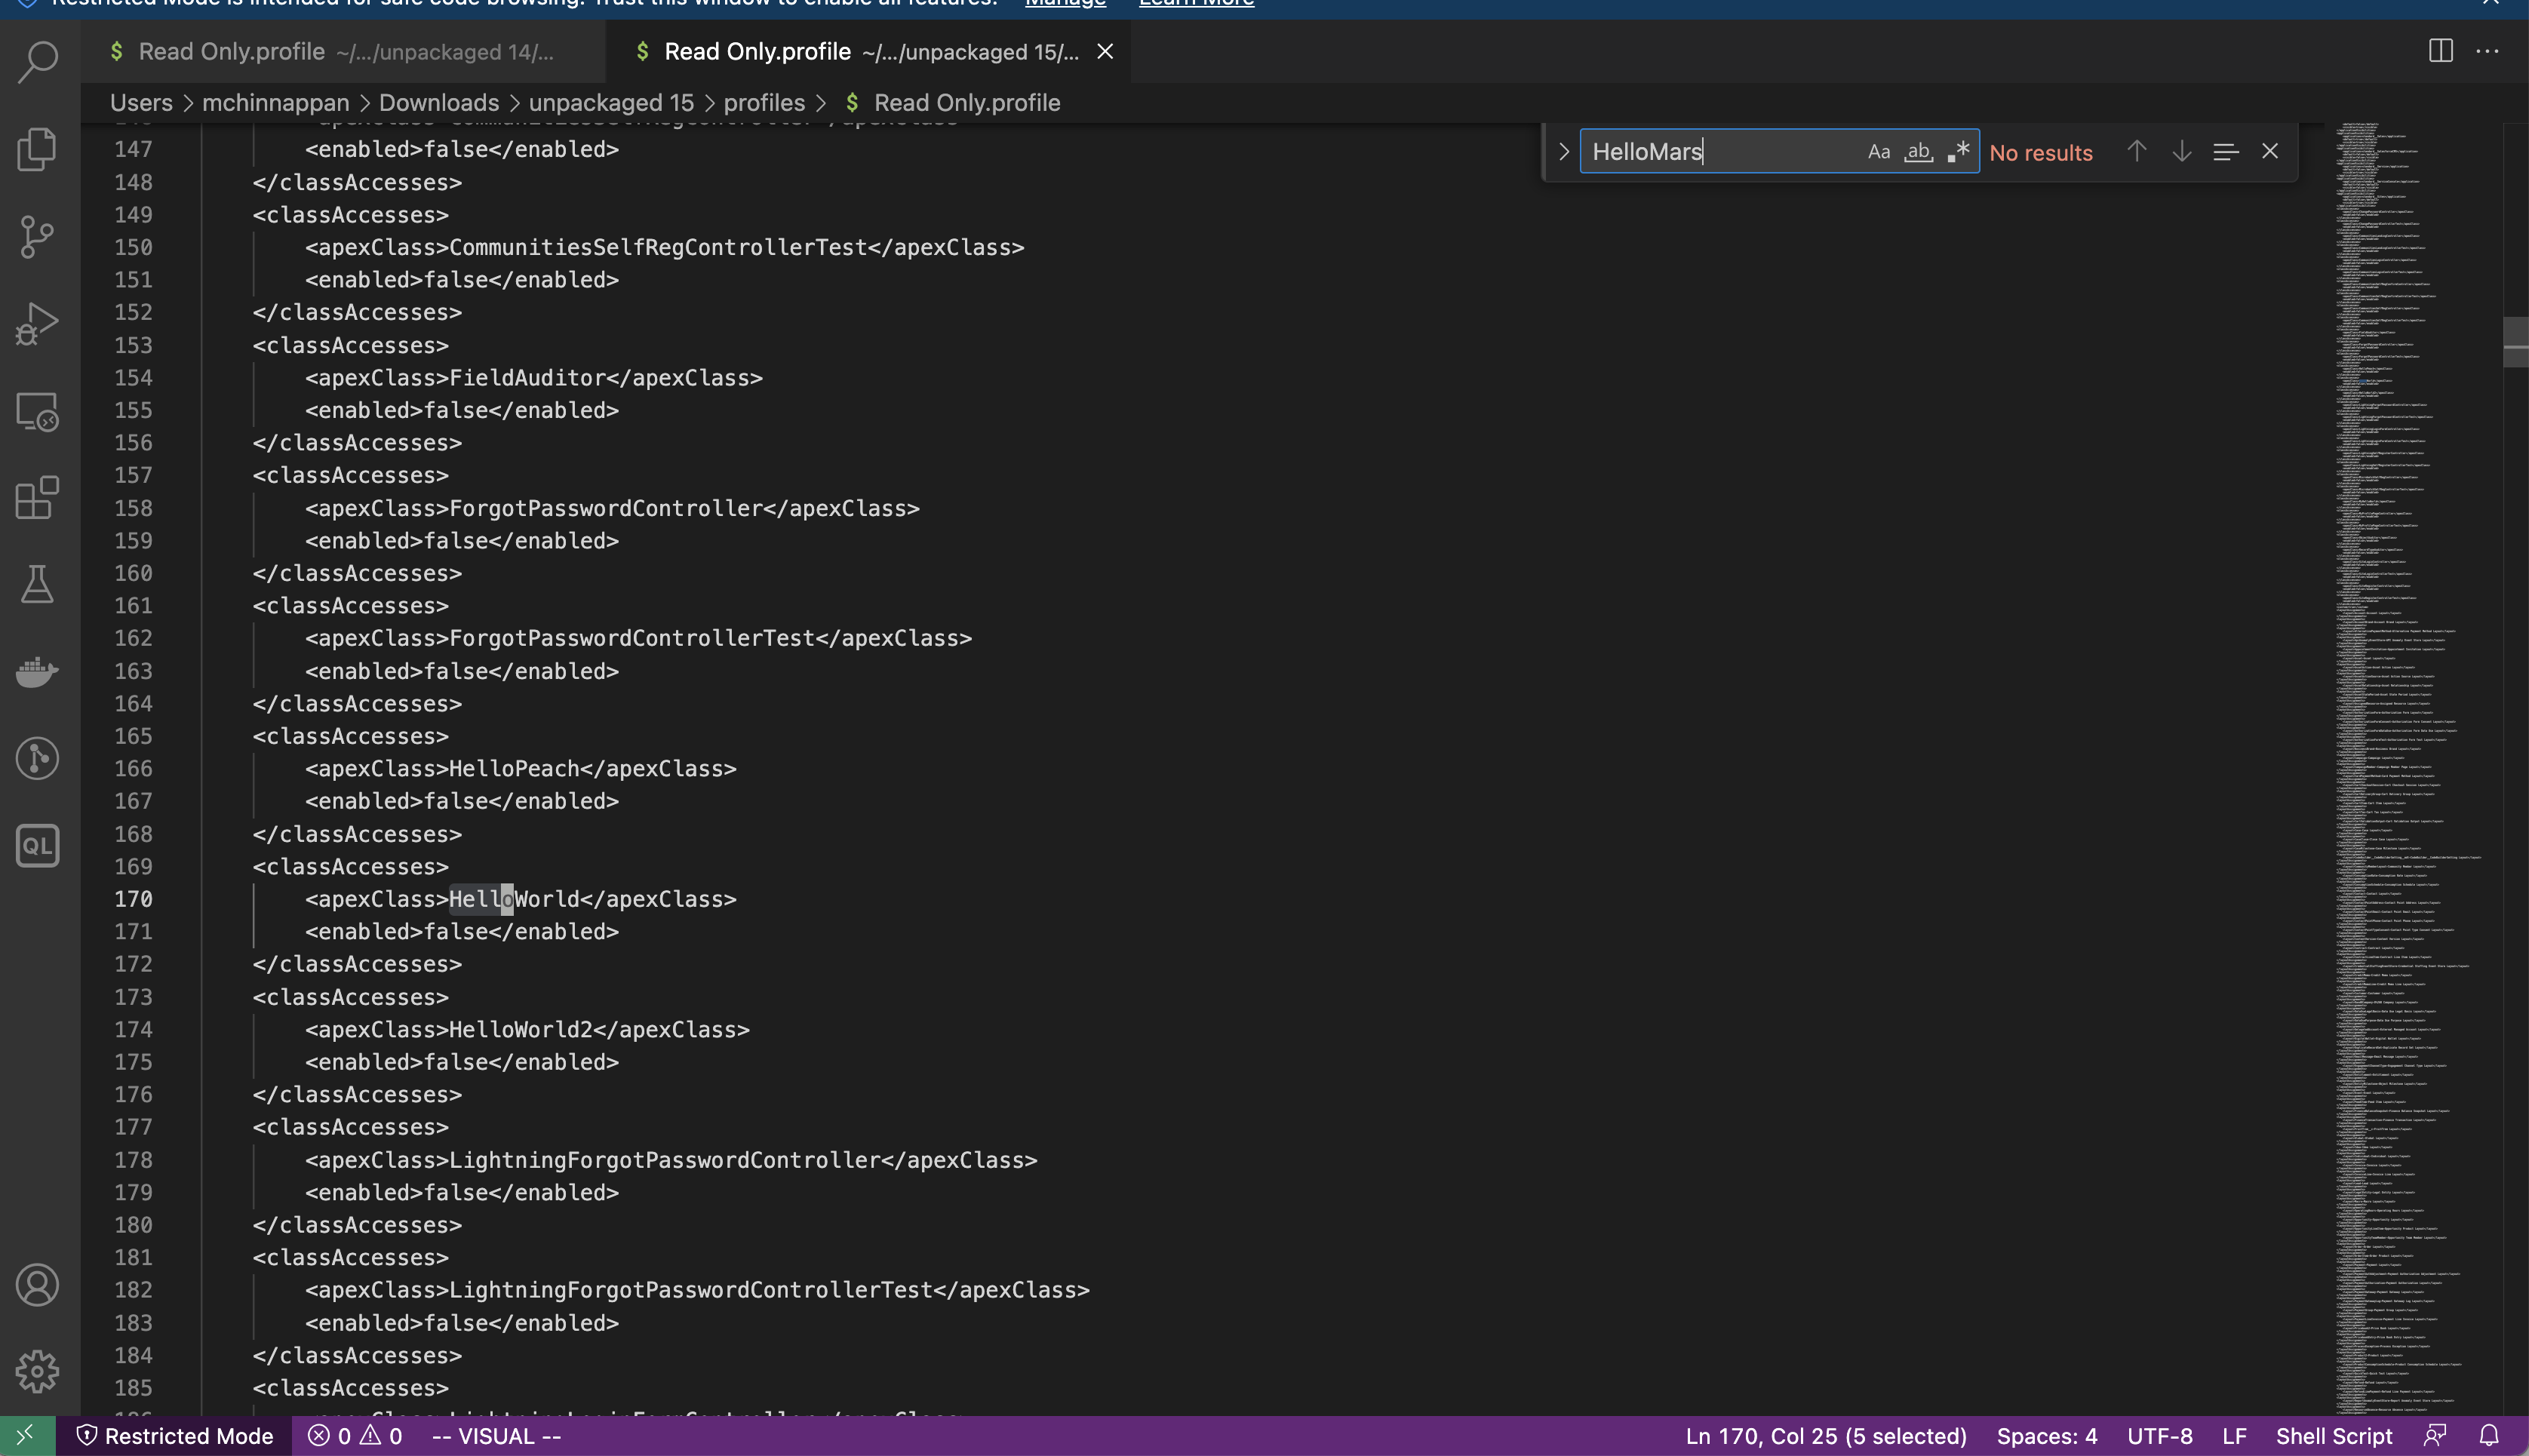
Task: Open Source Control view
Action: (38, 237)
